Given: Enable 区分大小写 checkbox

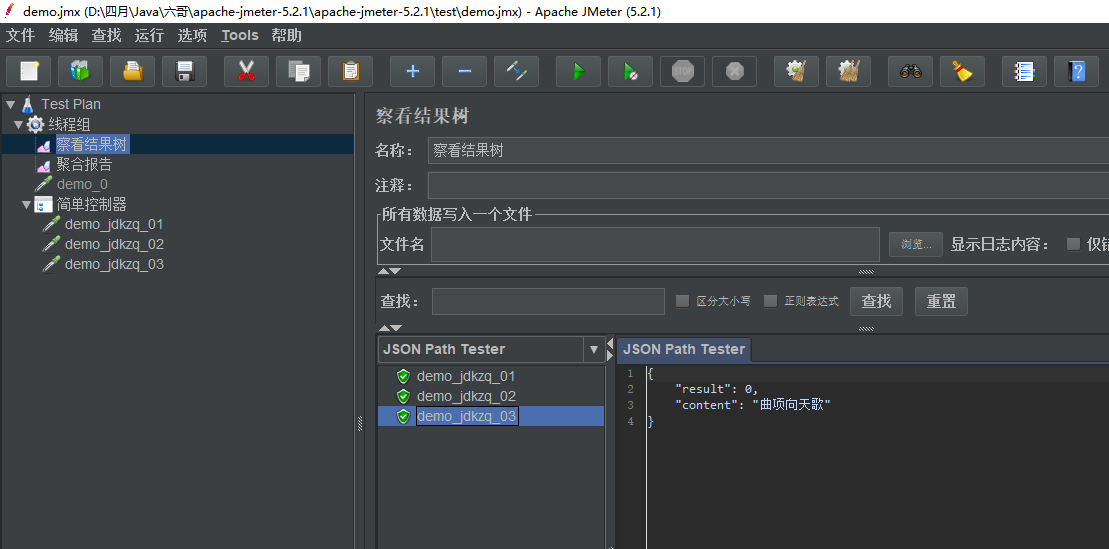Looking at the screenshot, I should [x=683, y=301].
